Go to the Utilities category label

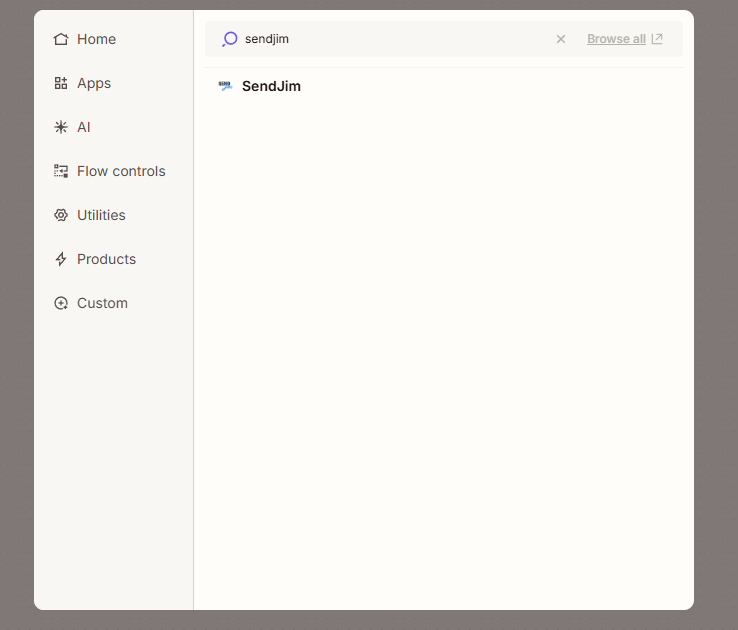(x=101, y=215)
